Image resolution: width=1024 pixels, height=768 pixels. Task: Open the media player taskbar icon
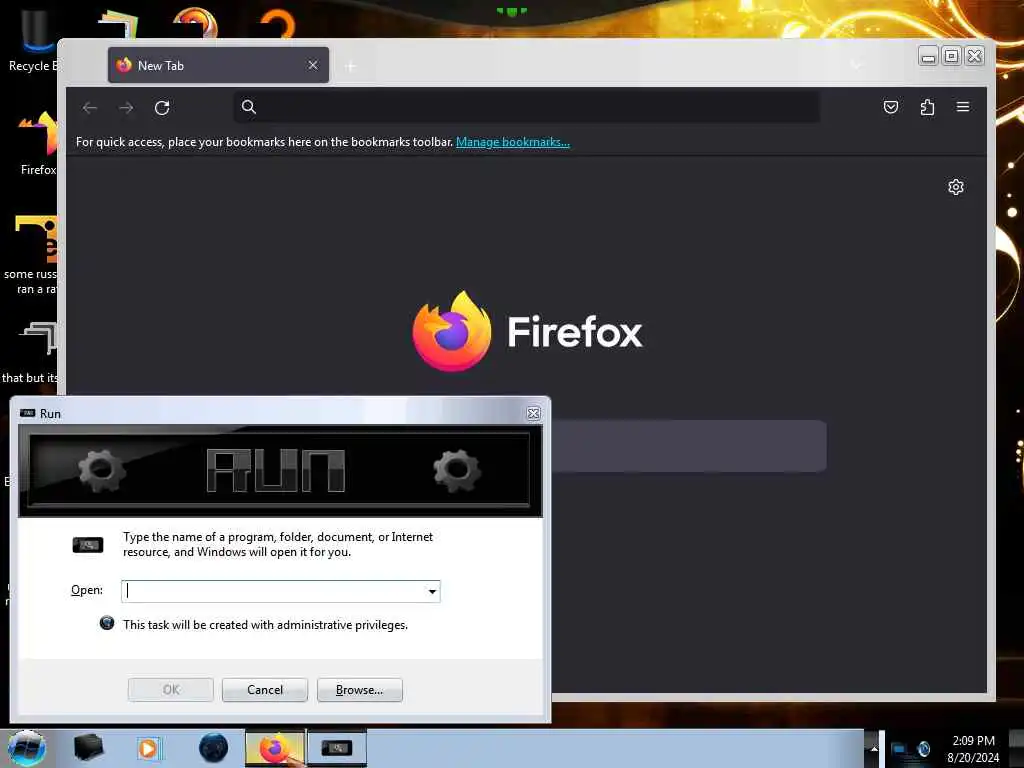pyautogui.click(x=149, y=748)
